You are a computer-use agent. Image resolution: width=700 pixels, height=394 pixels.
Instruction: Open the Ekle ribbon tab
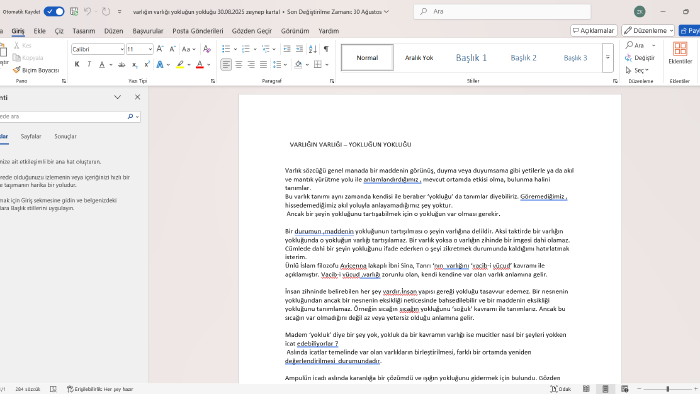click(x=40, y=31)
